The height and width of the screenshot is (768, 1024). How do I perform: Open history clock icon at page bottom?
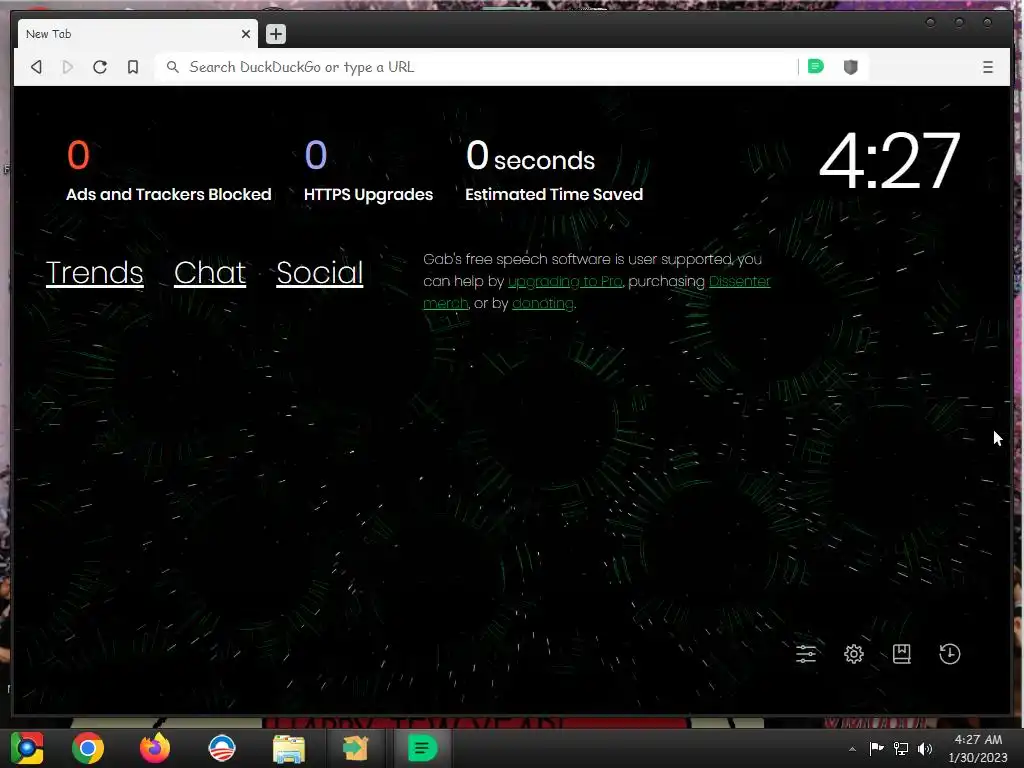pyautogui.click(x=950, y=654)
